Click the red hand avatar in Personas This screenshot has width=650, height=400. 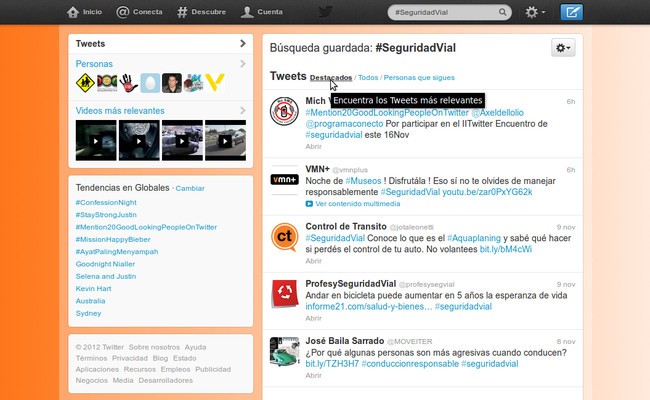click(129, 83)
